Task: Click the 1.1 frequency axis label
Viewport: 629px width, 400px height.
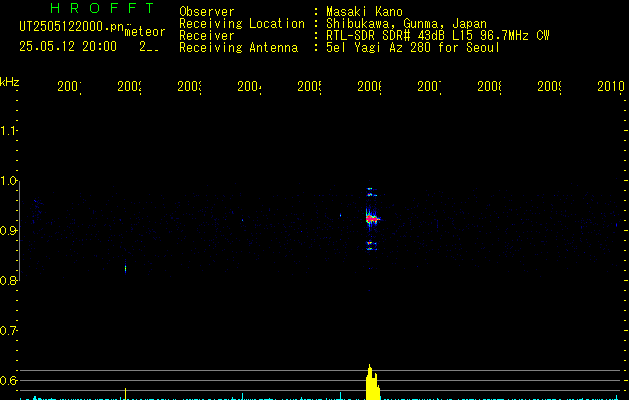Action: click(x=8, y=131)
